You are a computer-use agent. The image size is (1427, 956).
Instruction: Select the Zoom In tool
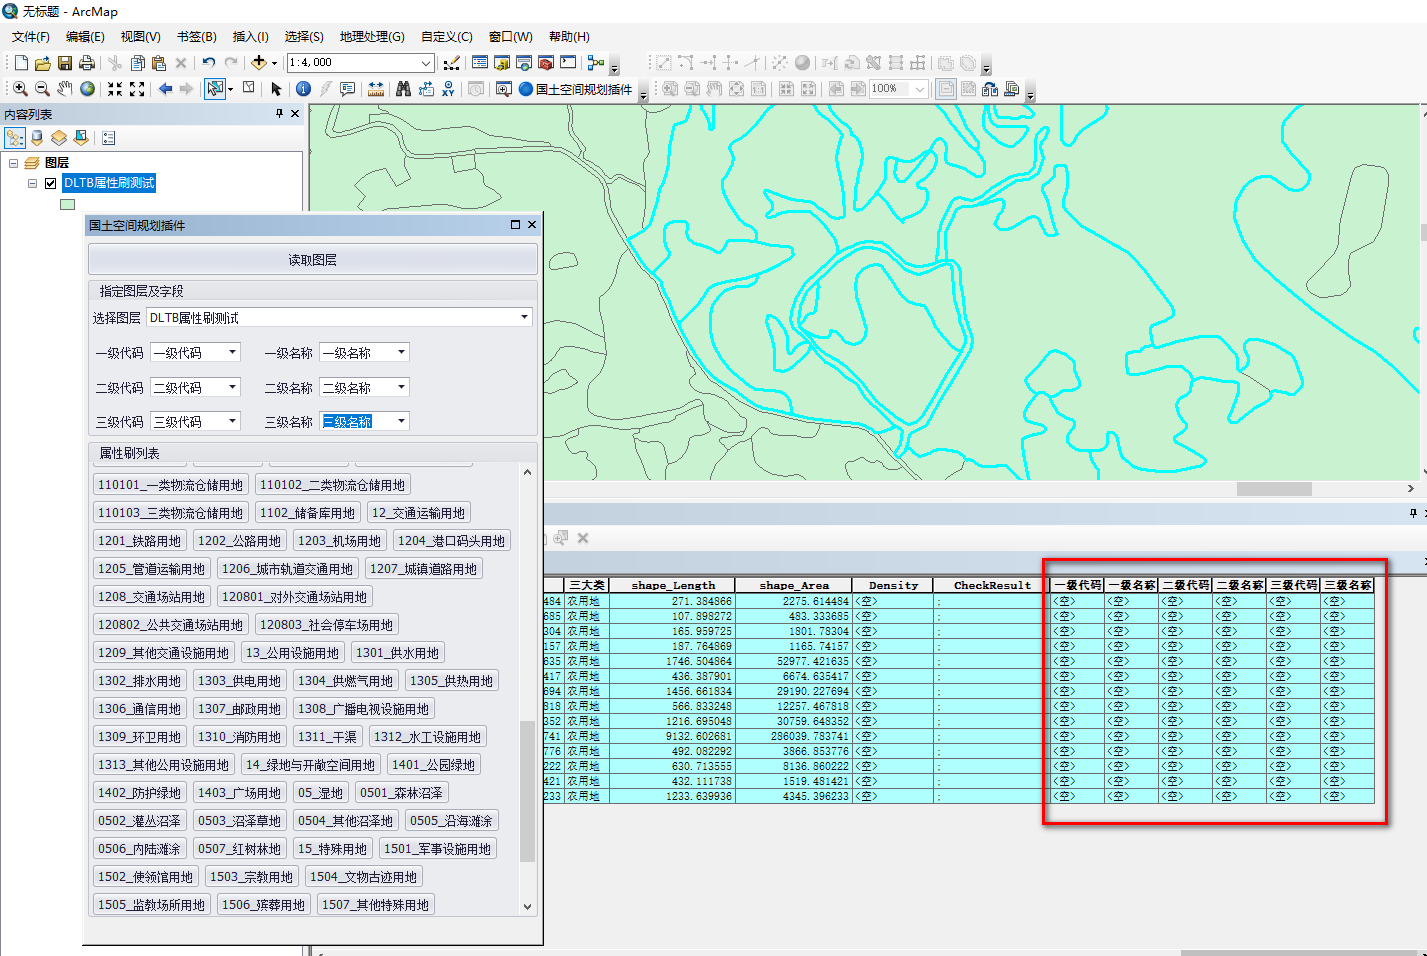pos(20,89)
